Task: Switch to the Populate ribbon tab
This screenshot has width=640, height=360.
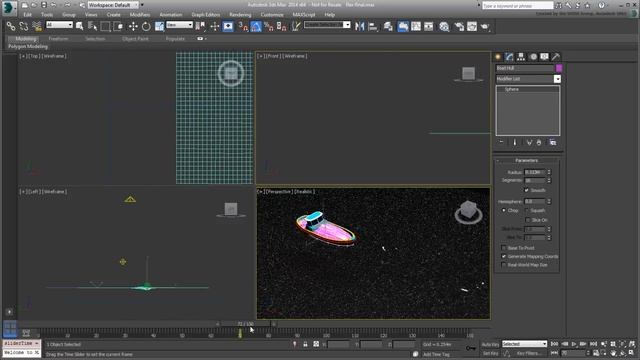Action: click(175, 39)
